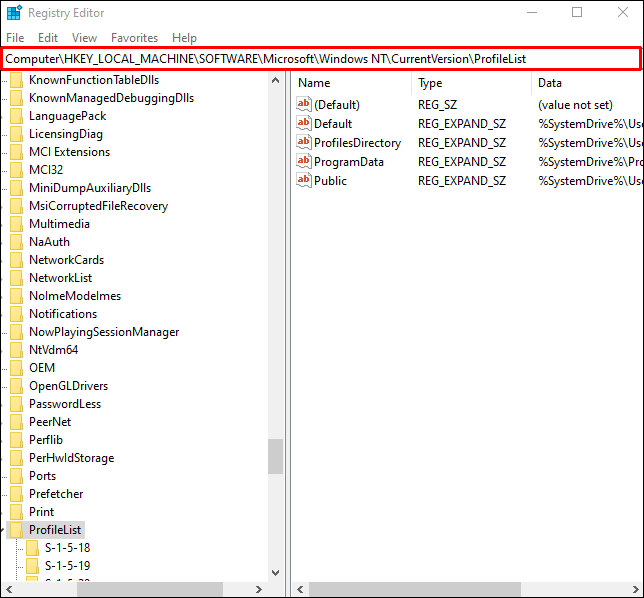Select the Prefetcher folder icon
644x598 pixels.
16,494
